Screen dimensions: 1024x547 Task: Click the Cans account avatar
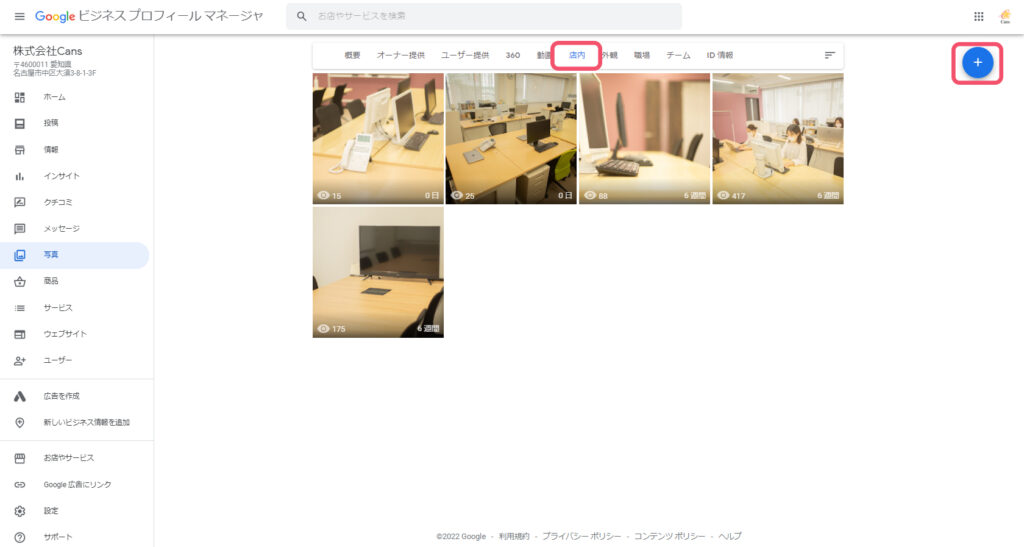coord(1005,16)
